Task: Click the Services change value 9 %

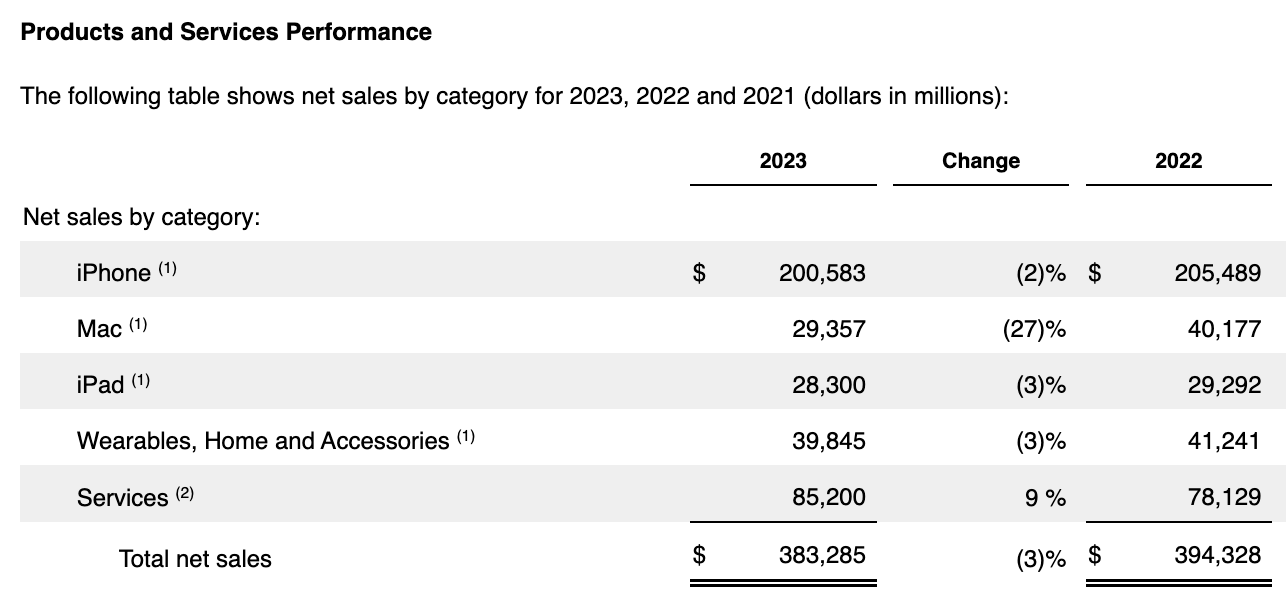Action: 1045,497
